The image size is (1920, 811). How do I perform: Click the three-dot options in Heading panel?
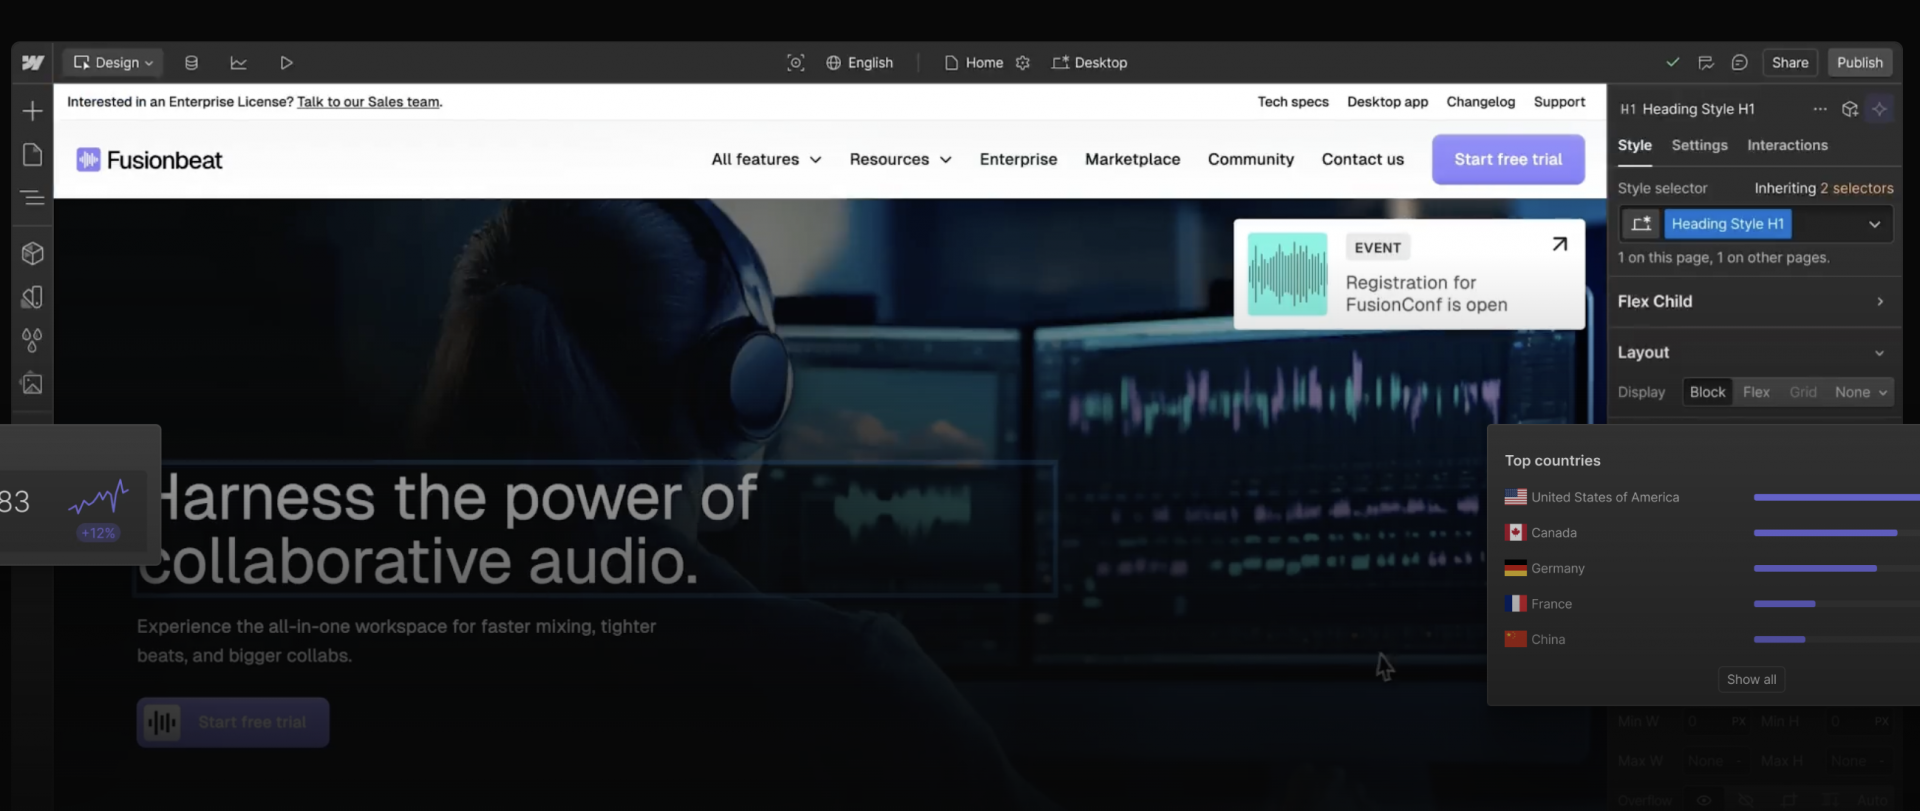click(x=1820, y=109)
